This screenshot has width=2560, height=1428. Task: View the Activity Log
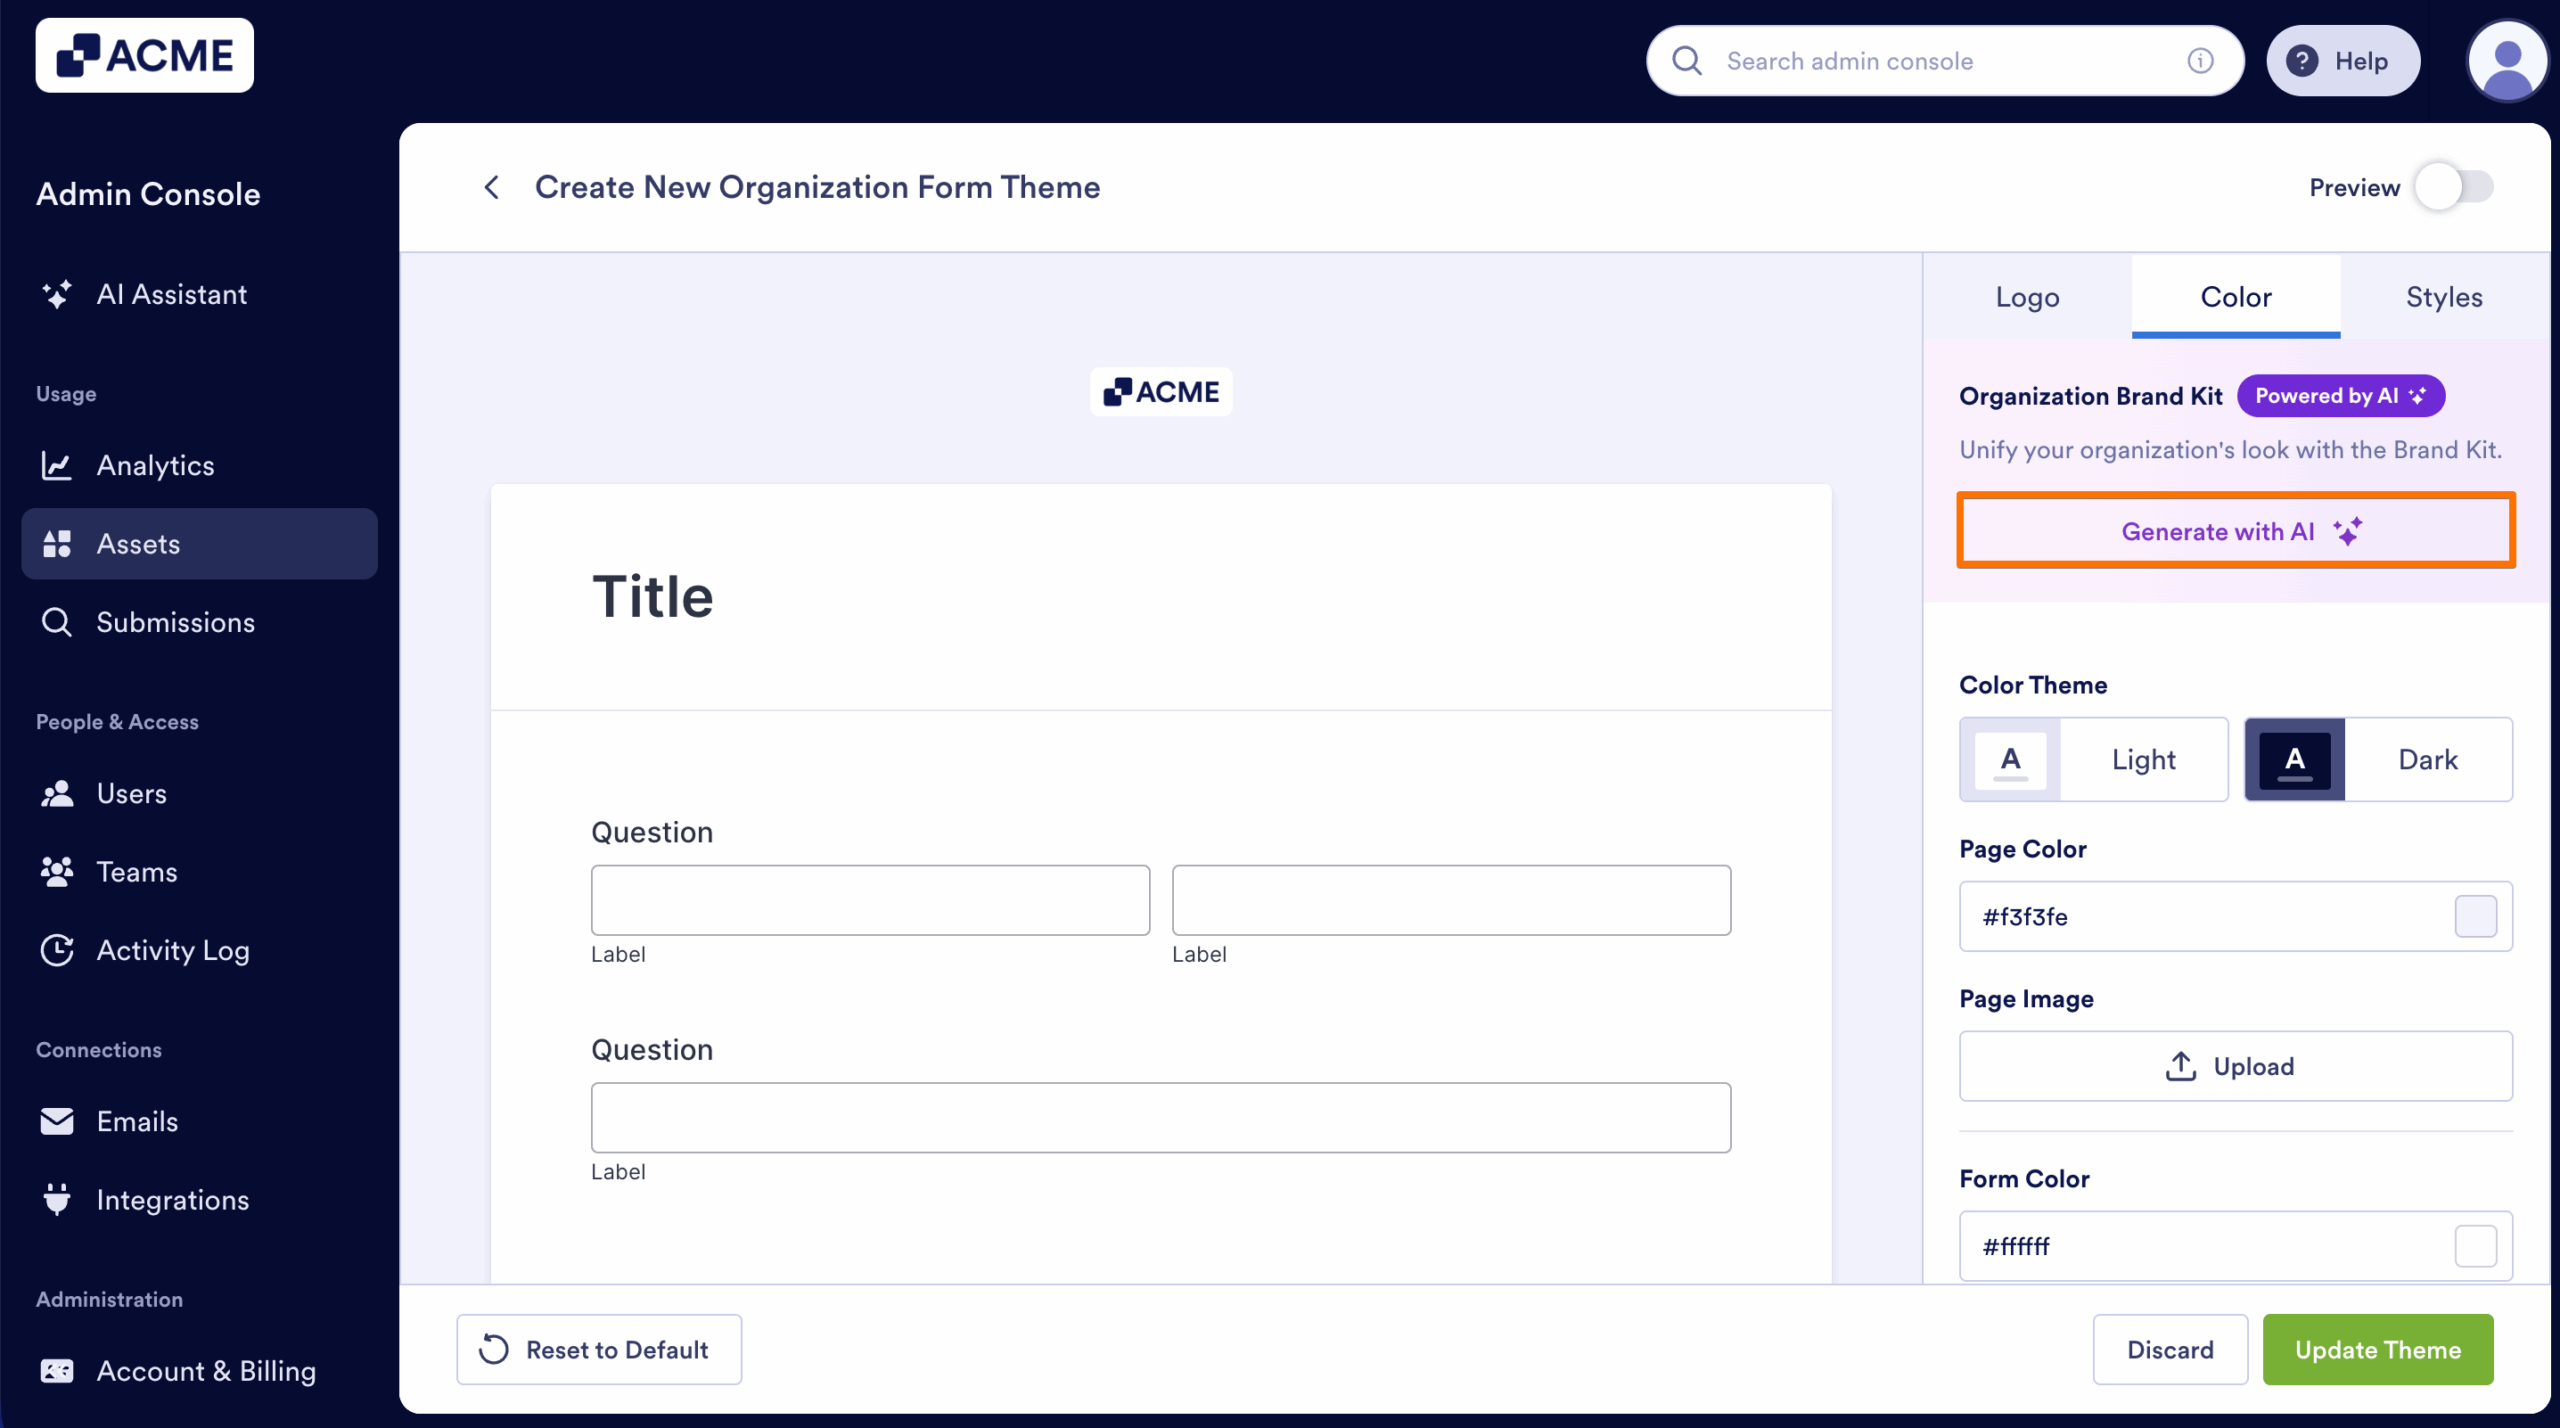click(x=172, y=950)
